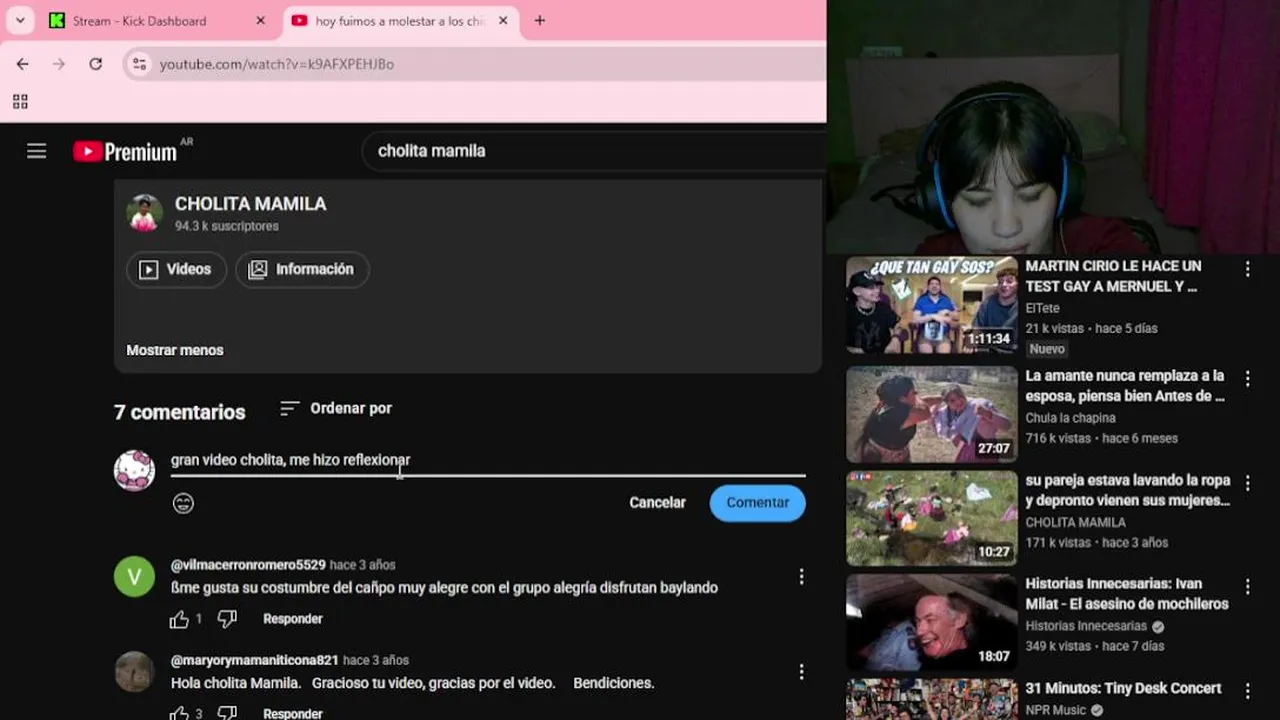This screenshot has height=720, width=1280.
Task: Open Historias Innecesarias Ivan Milat thumbnail
Action: [932, 622]
